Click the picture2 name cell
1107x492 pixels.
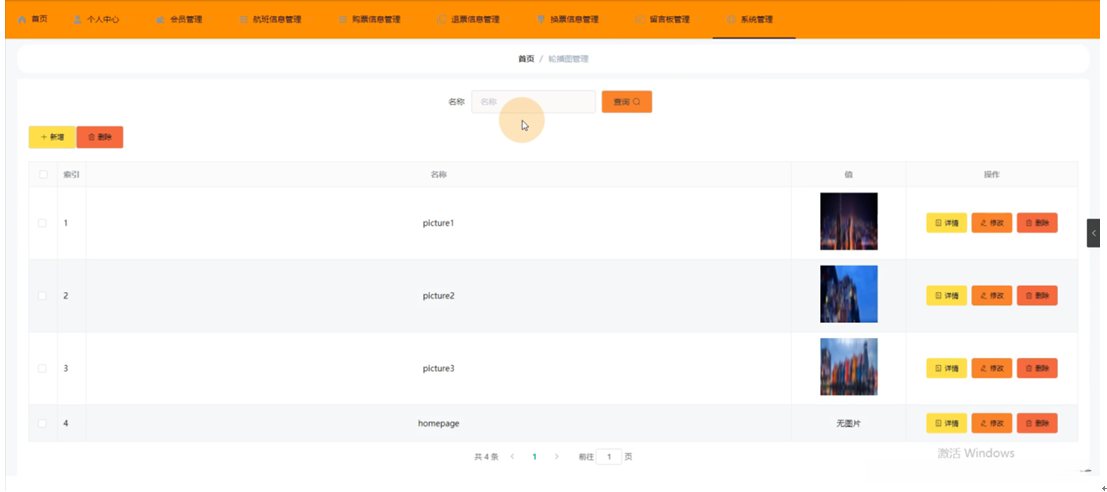tap(438, 296)
